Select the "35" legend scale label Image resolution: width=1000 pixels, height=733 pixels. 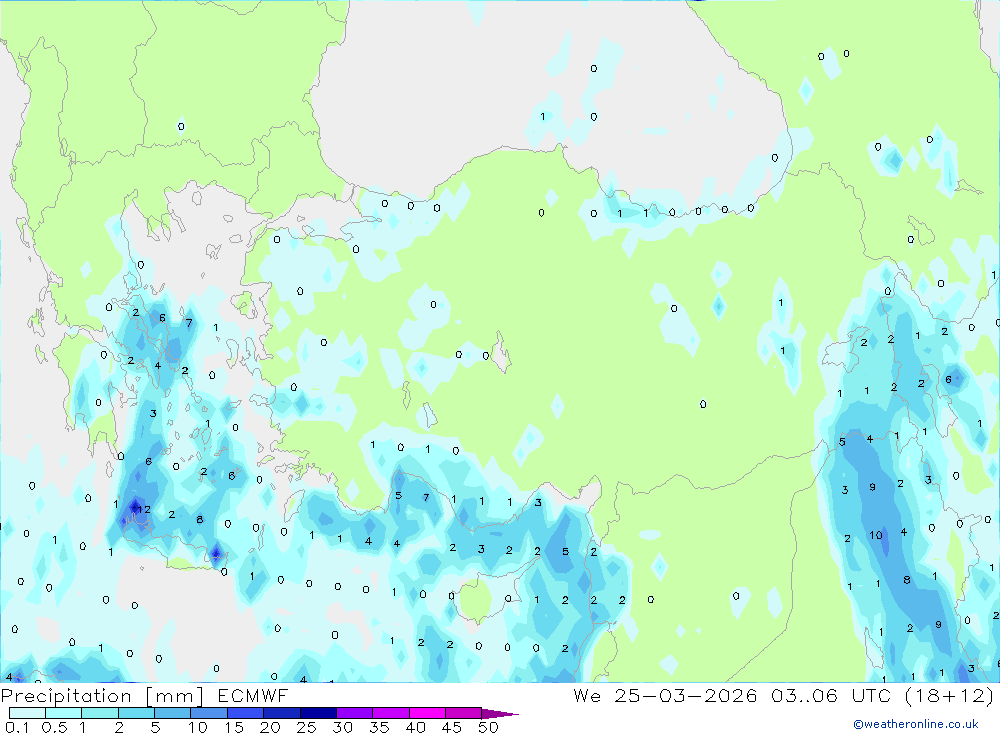pos(379,727)
